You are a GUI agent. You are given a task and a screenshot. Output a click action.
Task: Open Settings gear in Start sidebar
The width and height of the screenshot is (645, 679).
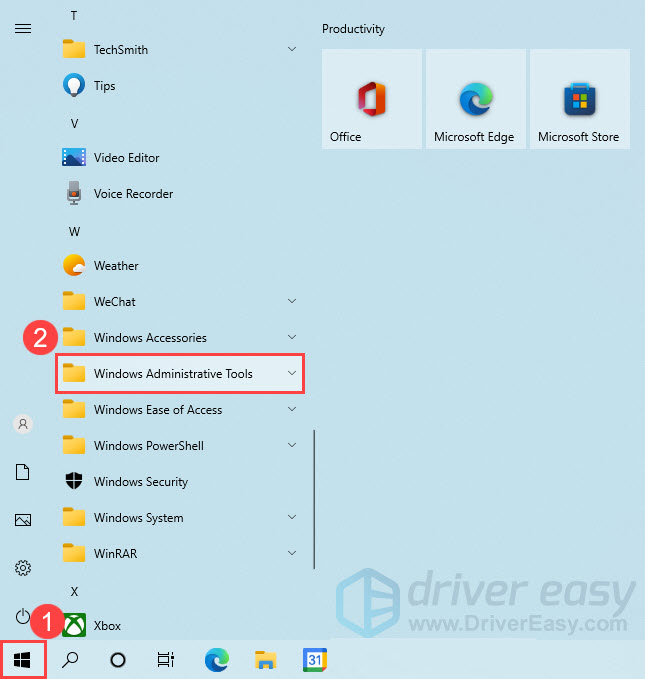[x=23, y=568]
